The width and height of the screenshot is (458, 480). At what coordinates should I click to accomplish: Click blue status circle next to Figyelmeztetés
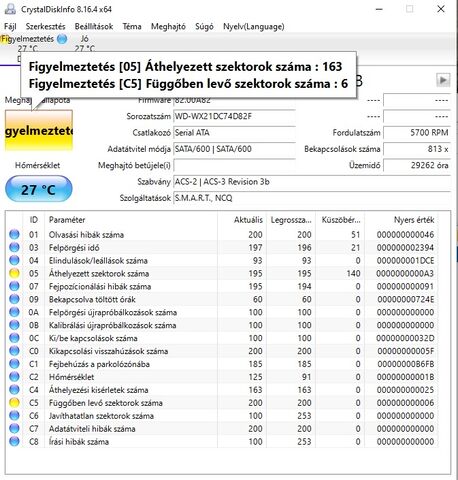click(62, 39)
